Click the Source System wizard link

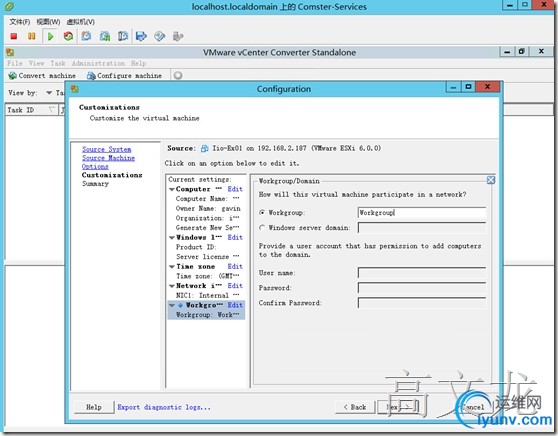tap(107, 149)
